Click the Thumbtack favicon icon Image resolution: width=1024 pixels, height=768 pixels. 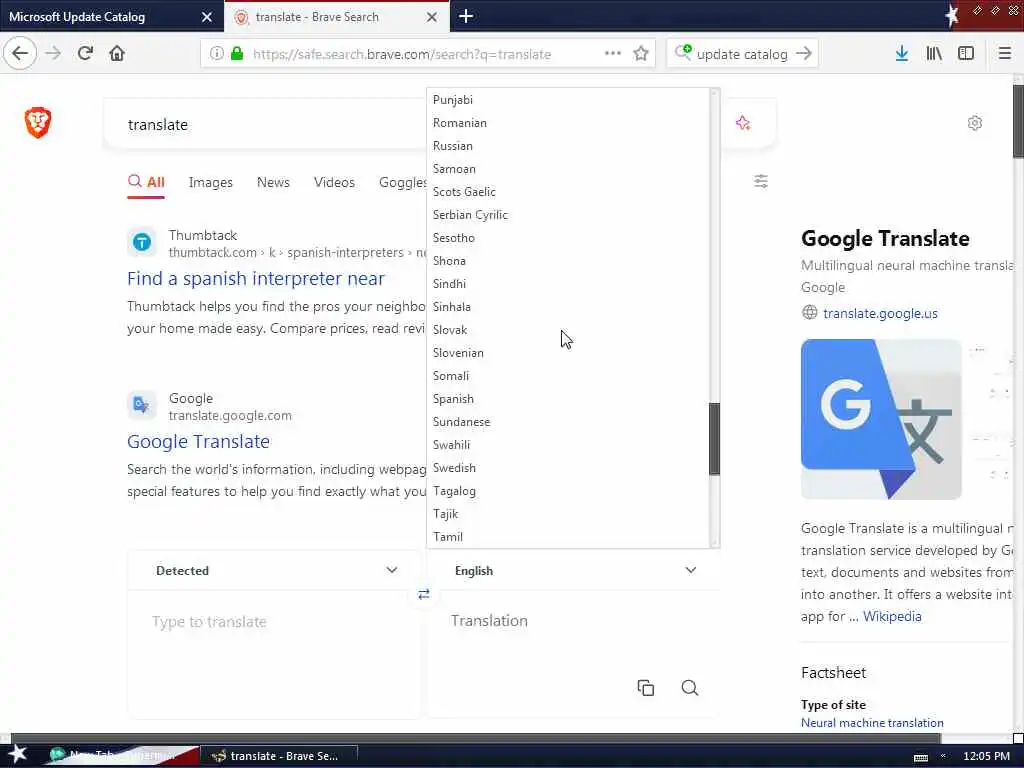pos(142,243)
